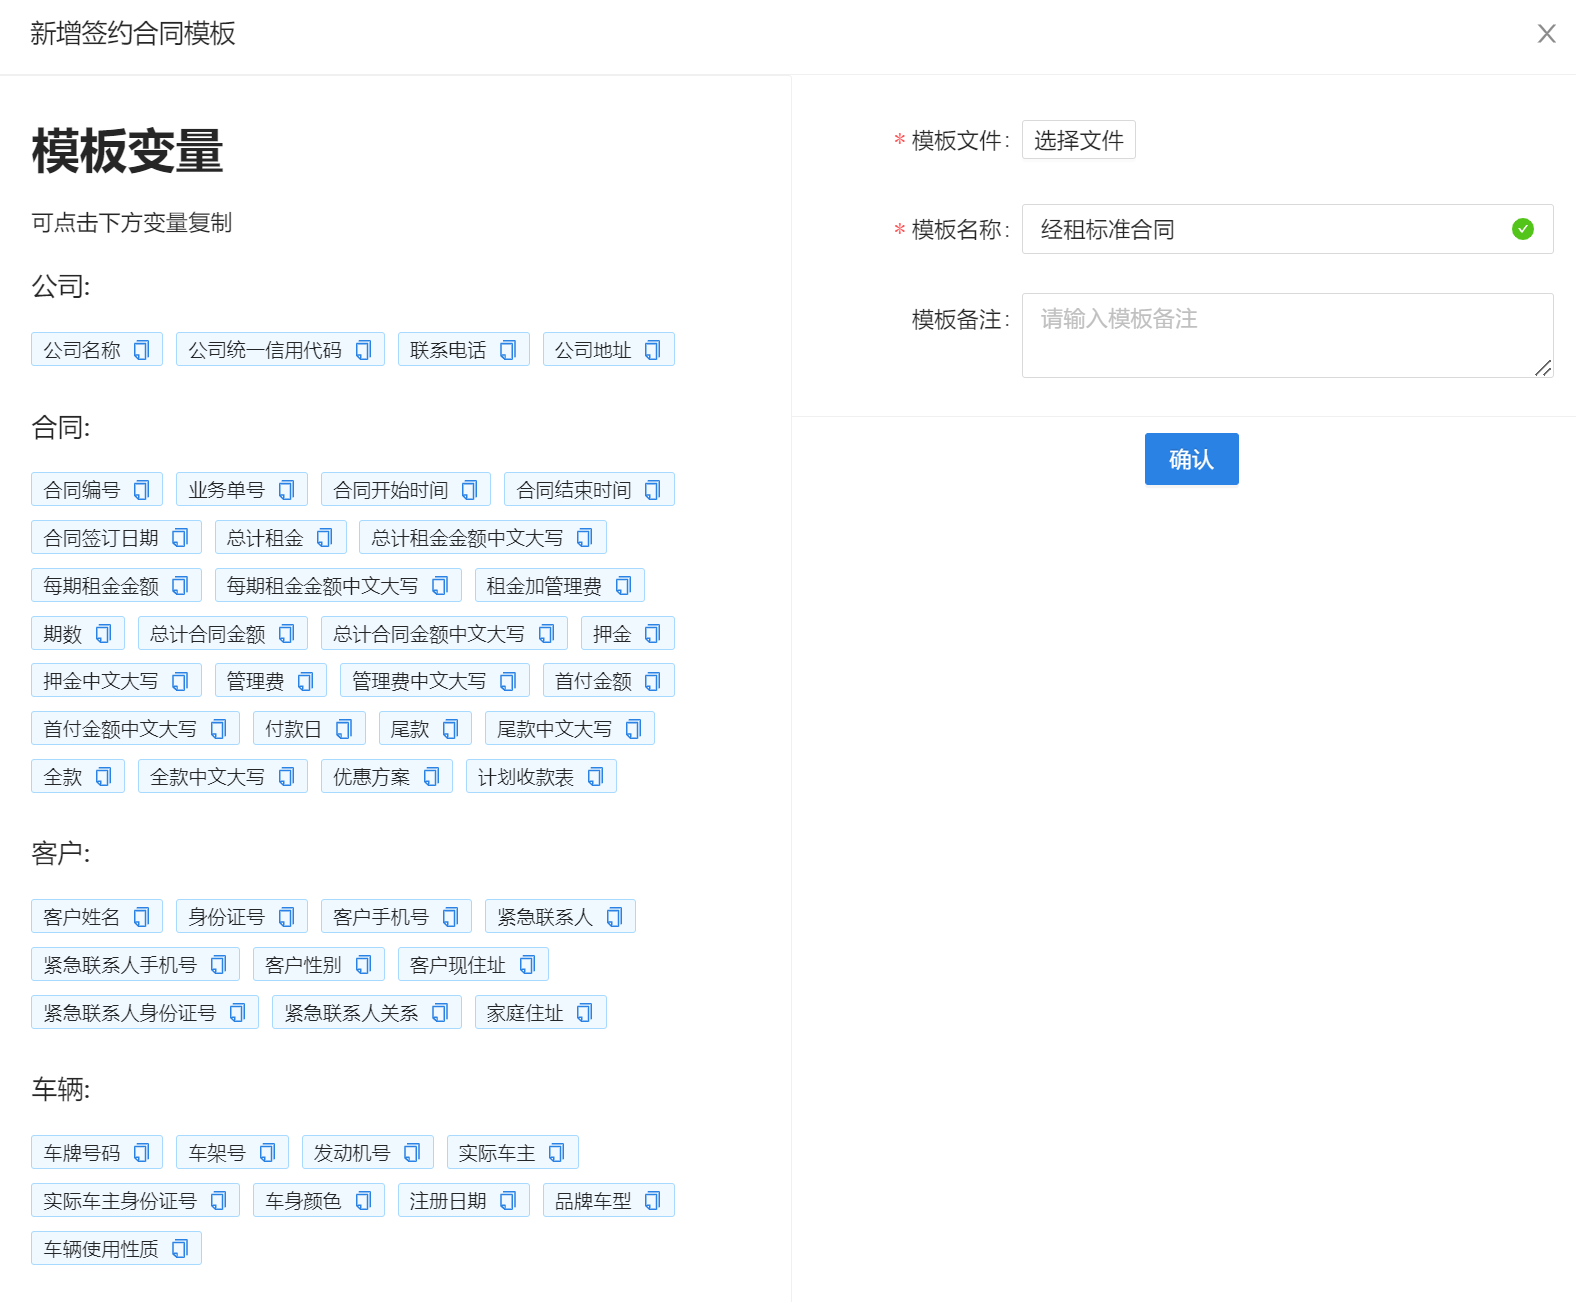Screen dimensions: 1576x1302
Task: Click into the 模板备注 textarea
Action: 1286,335
